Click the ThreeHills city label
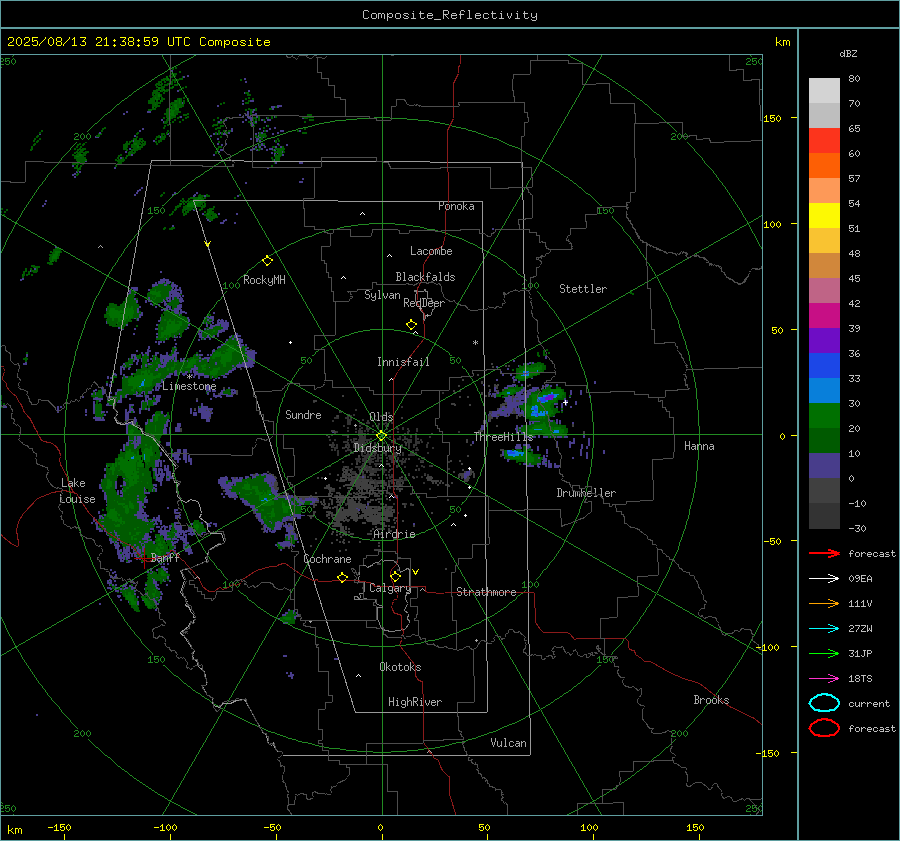900x841 pixels. (503, 437)
